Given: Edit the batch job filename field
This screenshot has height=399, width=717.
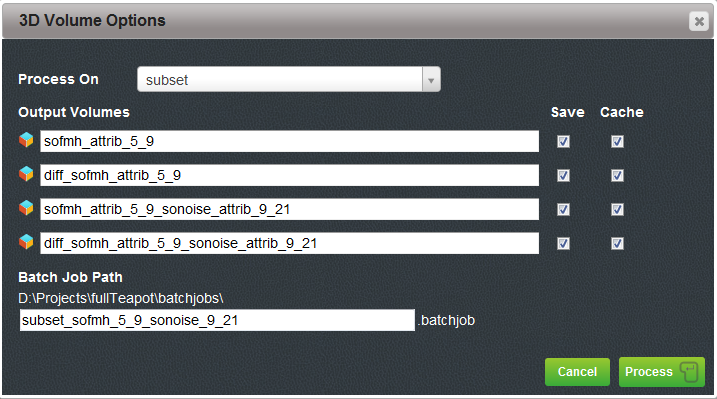Looking at the screenshot, I should (217, 320).
